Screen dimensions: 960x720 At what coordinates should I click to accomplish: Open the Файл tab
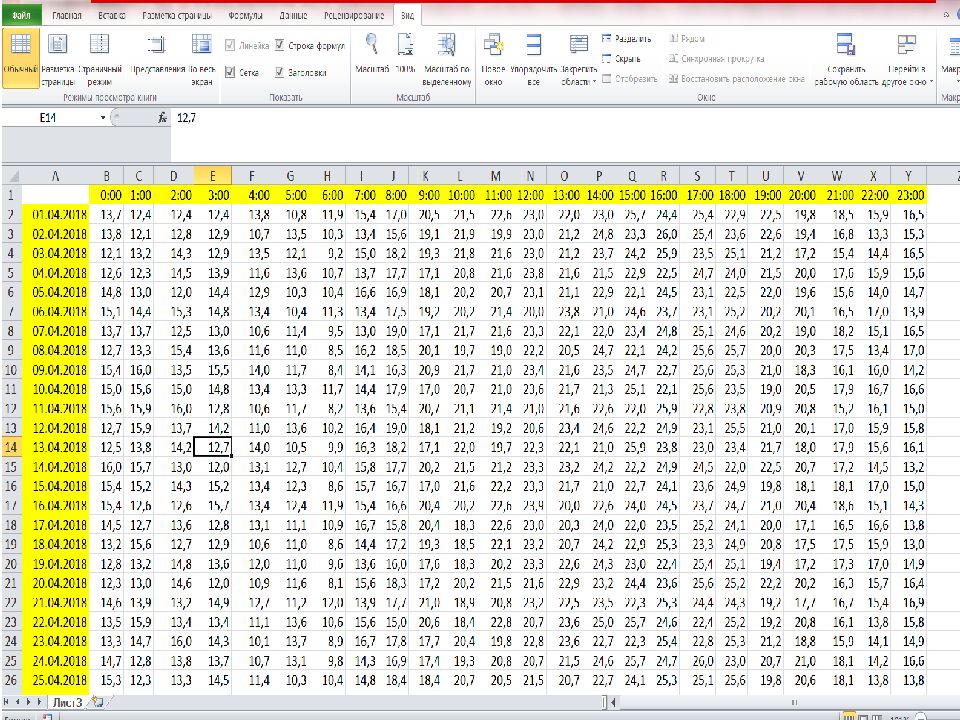tap(20, 17)
